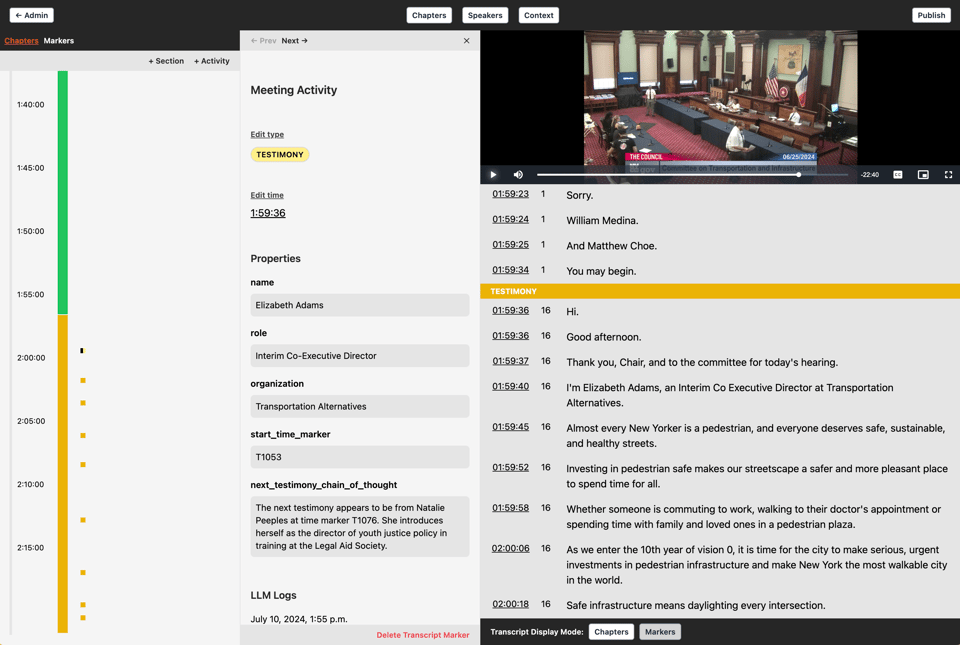Toggle closed captions on the video
Image resolution: width=960 pixels, height=645 pixels.
(x=898, y=175)
